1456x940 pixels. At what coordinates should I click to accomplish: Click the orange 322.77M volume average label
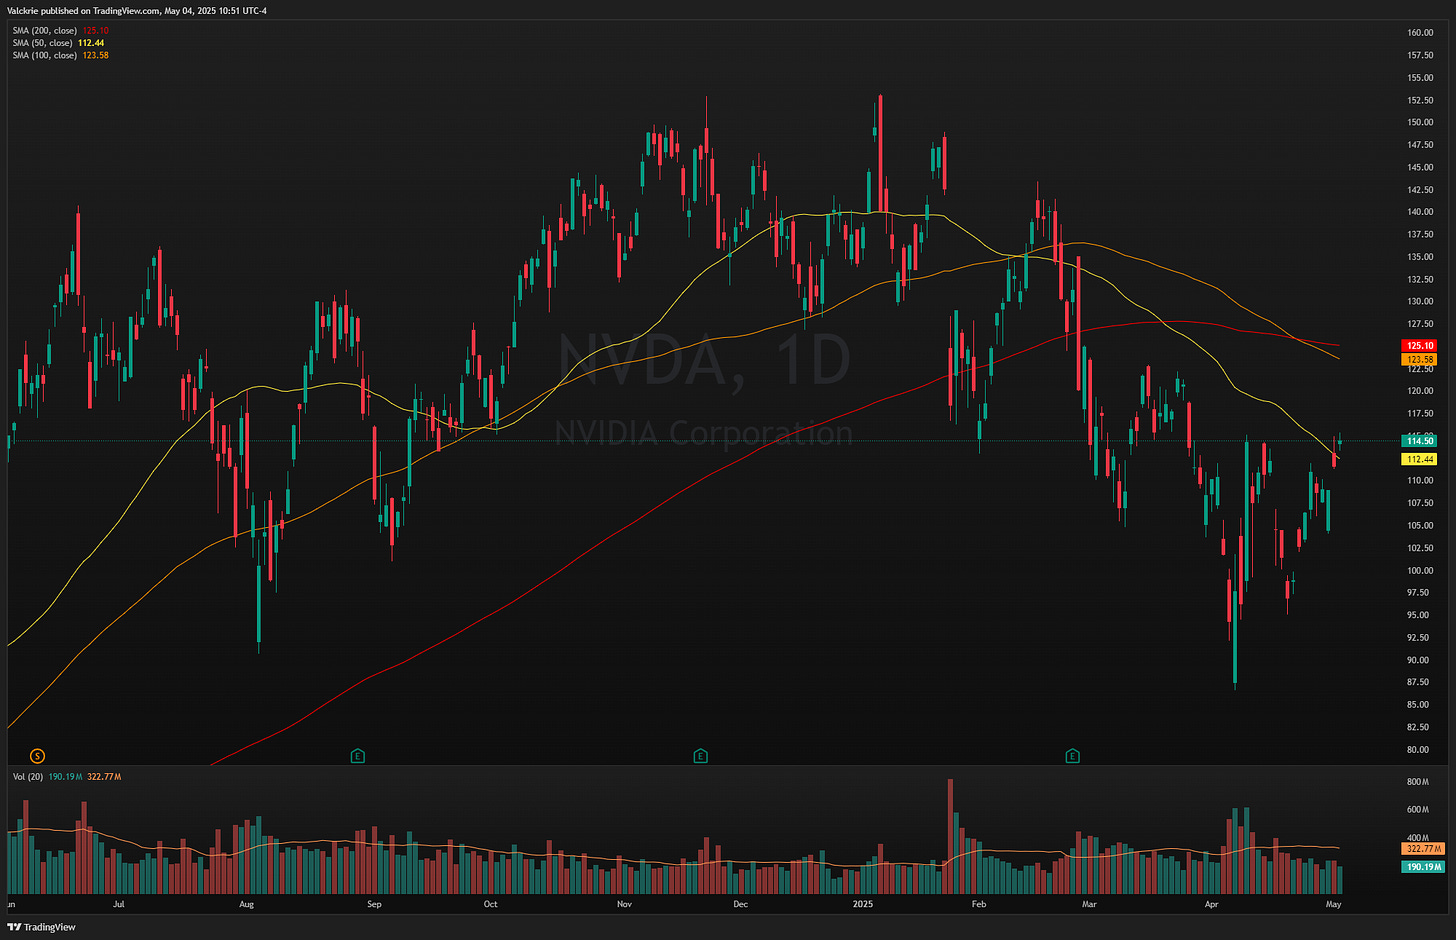(x=1424, y=848)
